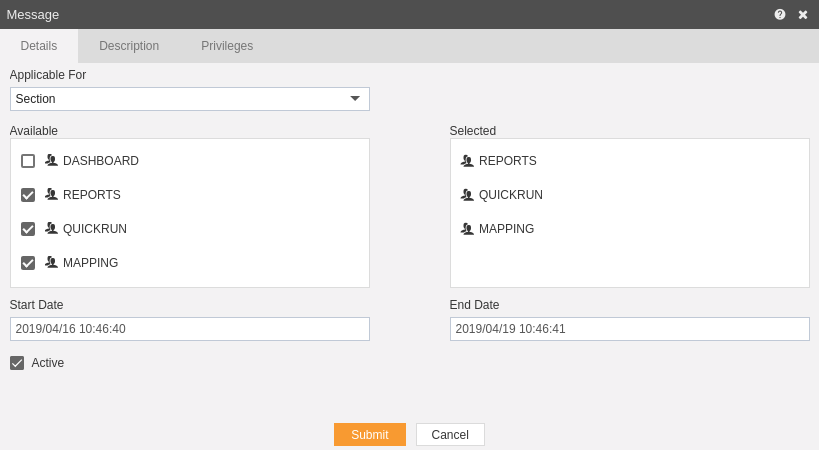The height and width of the screenshot is (450, 819).
Task: Select the MAPPING user icon in Selected list
Action: click(467, 228)
